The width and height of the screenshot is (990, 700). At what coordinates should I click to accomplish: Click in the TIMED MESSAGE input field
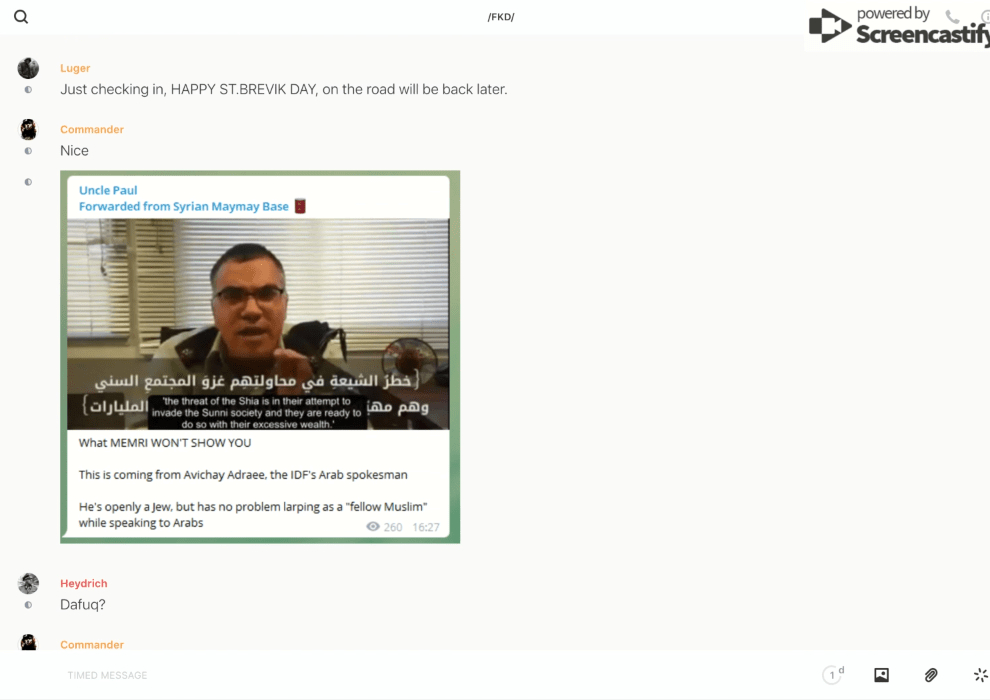tap(400, 675)
